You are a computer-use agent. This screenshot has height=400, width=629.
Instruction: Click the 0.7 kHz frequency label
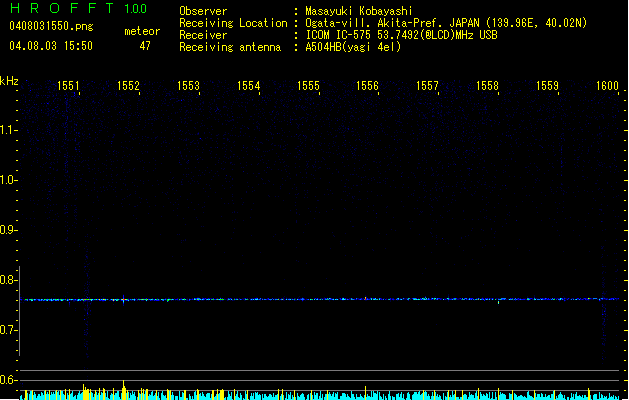8,330
